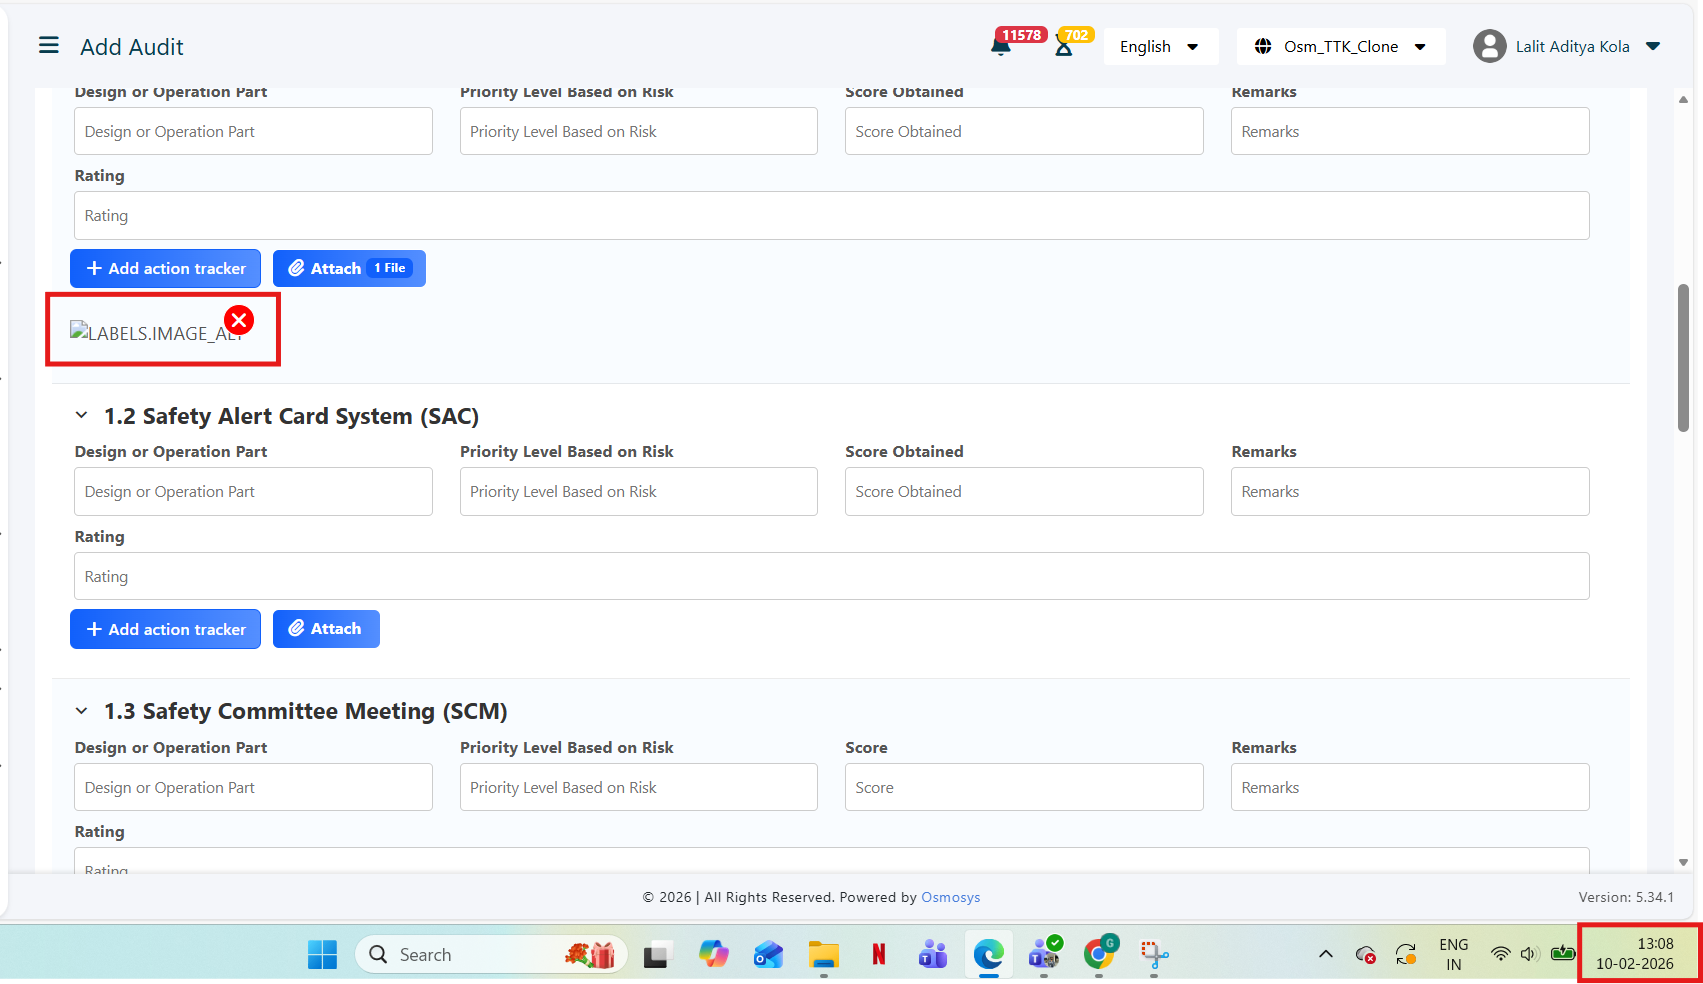Open the hamburger navigation menu
This screenshot has width=1703, height=984.
(48, 46)
